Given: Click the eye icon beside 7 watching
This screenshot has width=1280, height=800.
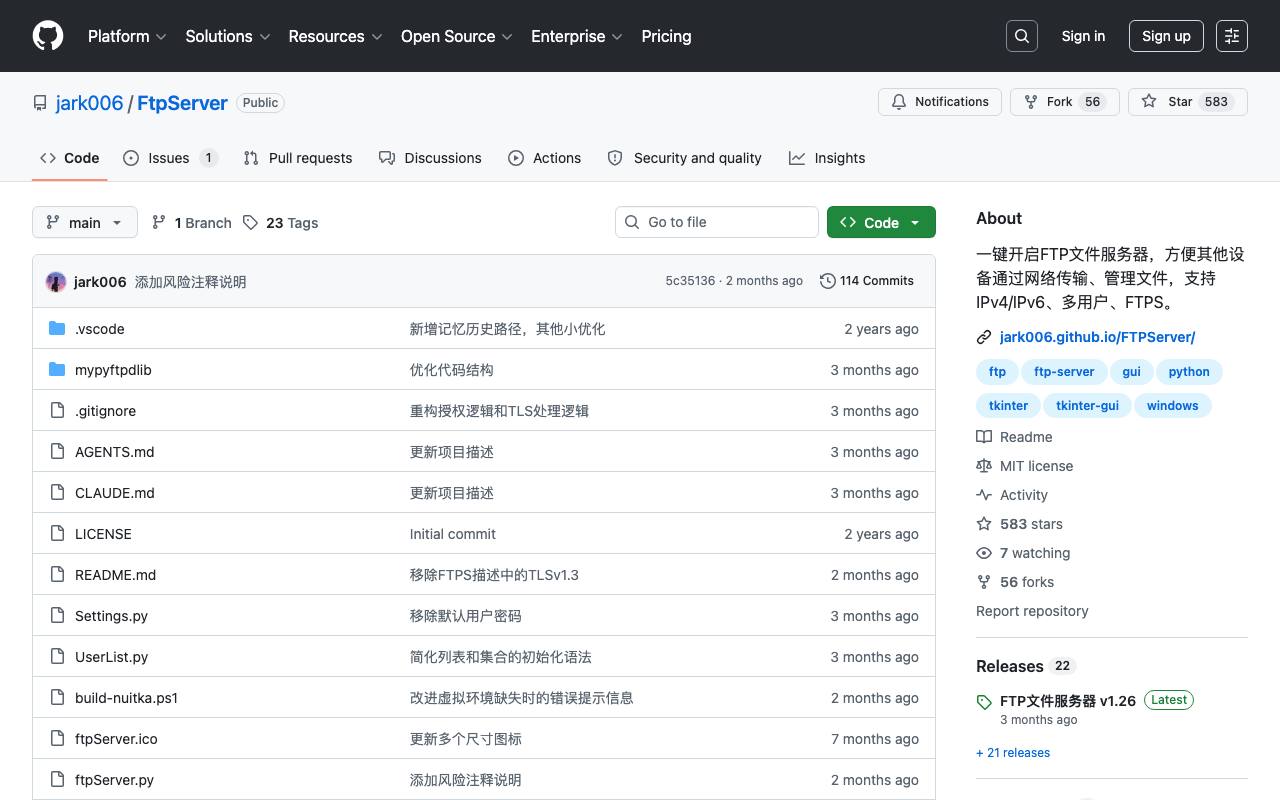Looking at the screenshot, I should (x=984, y=553).
